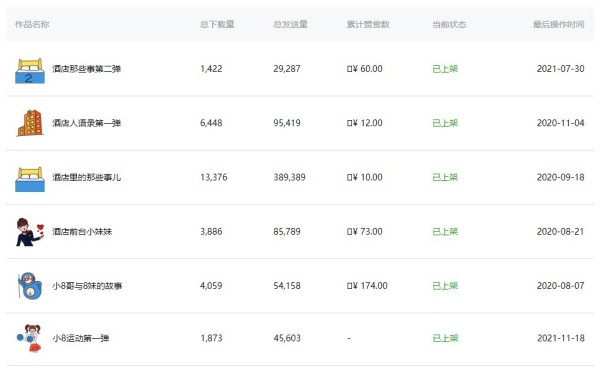The image size is (600, 373).
Task: Click the 最后操作时间 column header
Action: [x=559, y=24]
